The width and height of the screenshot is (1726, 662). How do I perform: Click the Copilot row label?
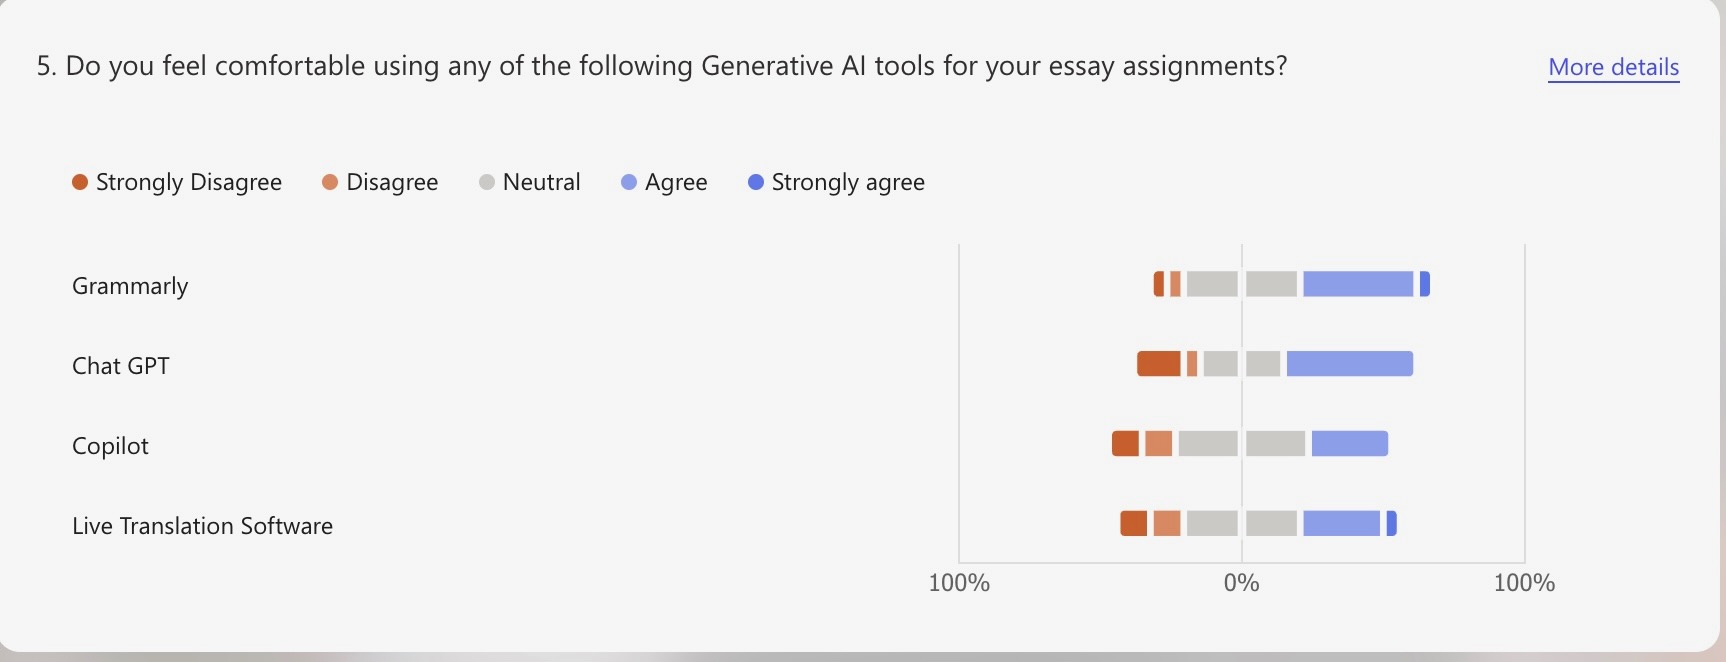coord(110,446)
